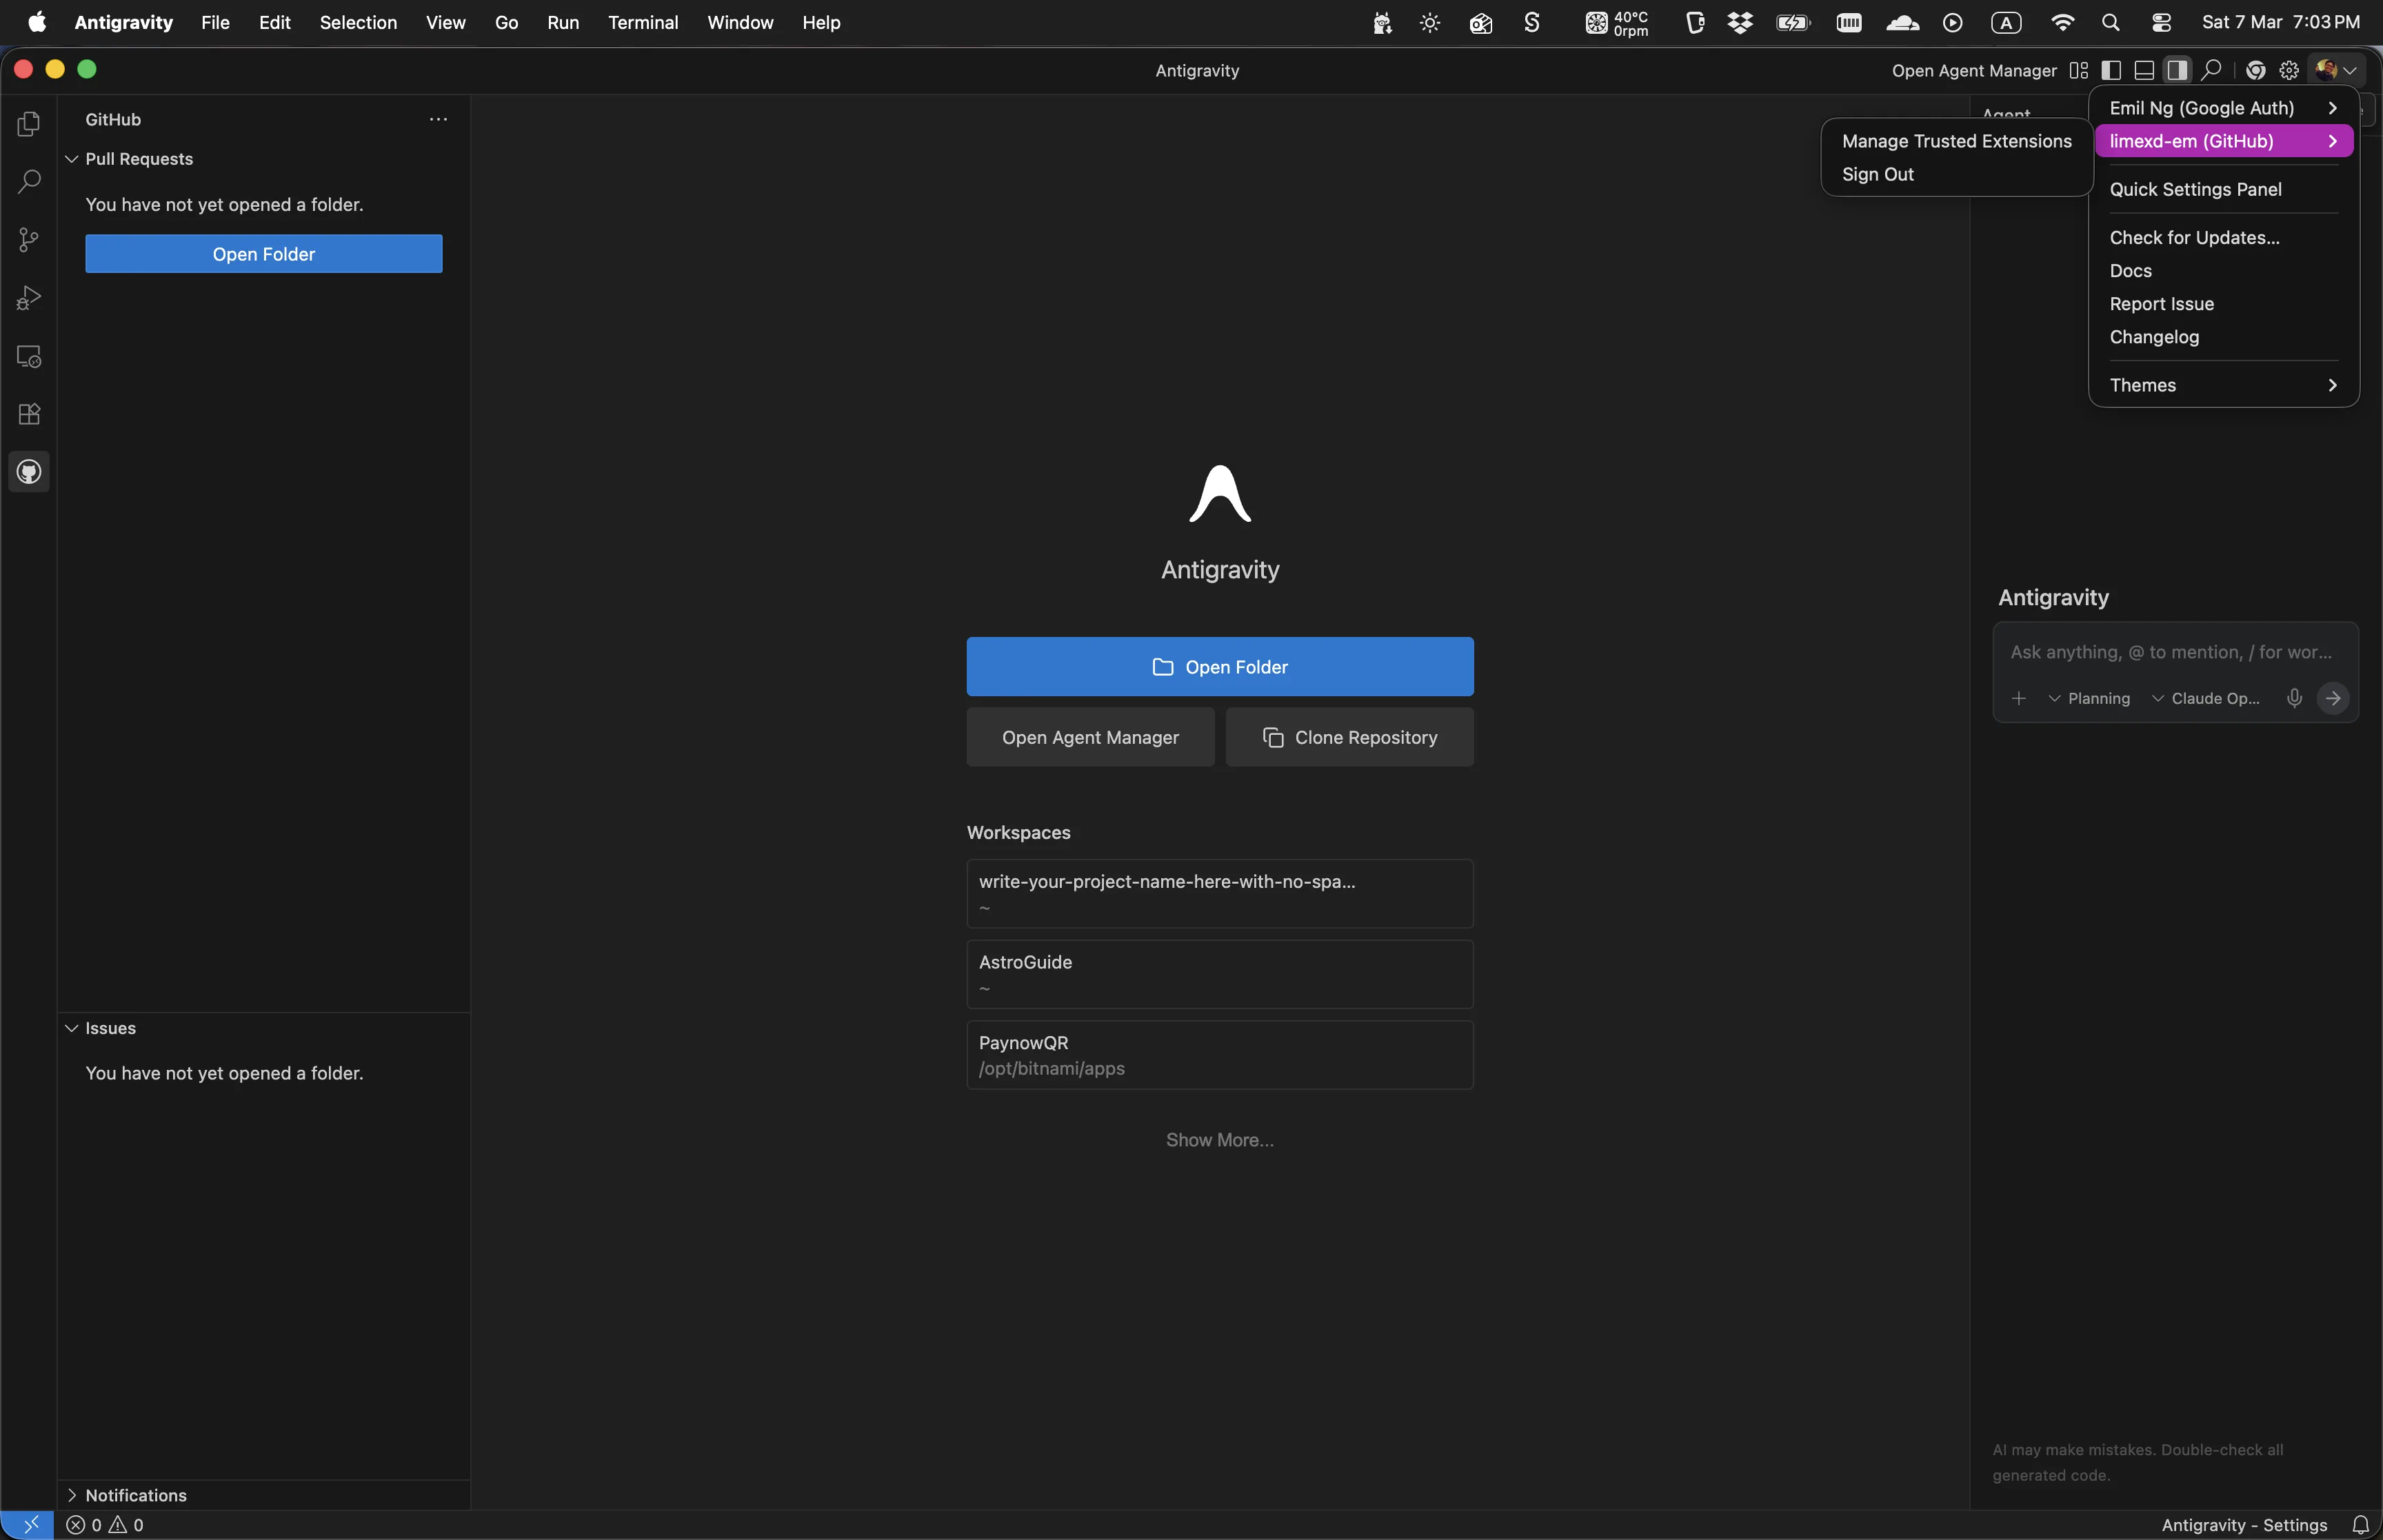
Task: Open Quick Settings Panel
Action: click(x=2224, y=189)
